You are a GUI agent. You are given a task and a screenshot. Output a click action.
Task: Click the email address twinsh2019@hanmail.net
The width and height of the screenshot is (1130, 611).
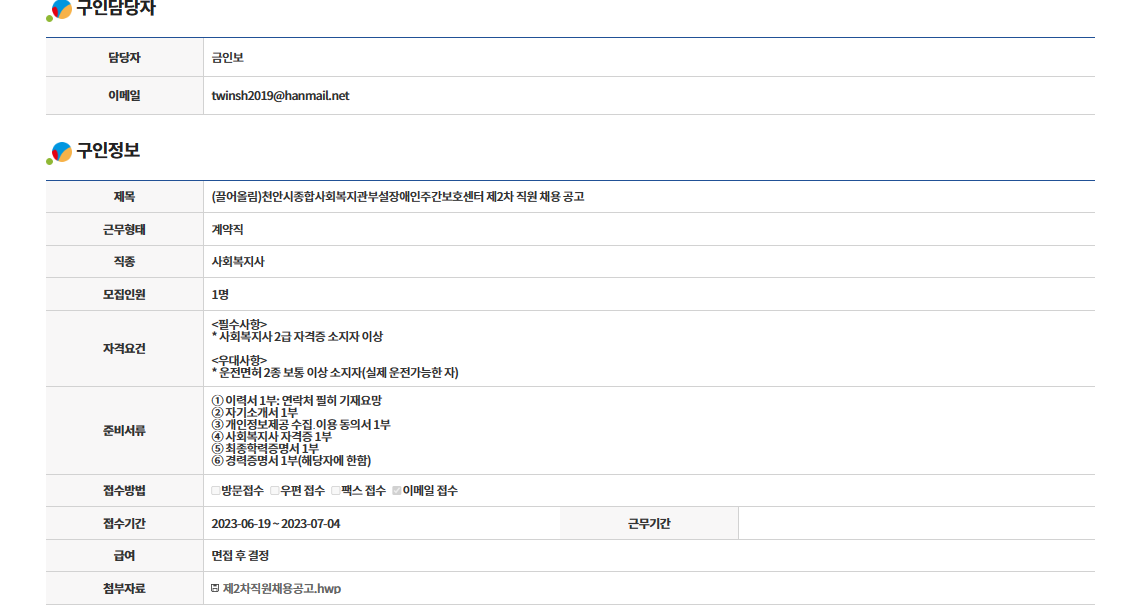tap(280, 96)
